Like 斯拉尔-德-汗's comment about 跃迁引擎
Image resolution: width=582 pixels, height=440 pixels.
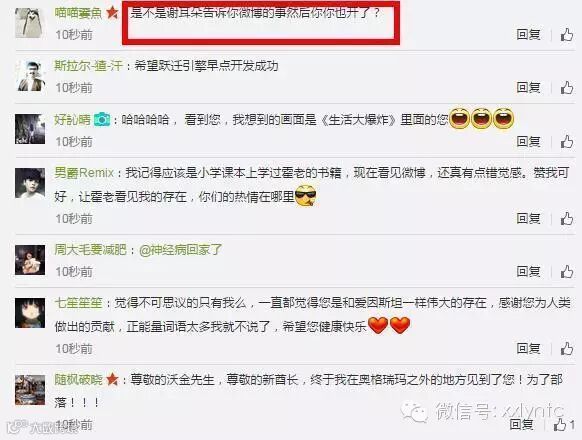[x=566, y=88]
